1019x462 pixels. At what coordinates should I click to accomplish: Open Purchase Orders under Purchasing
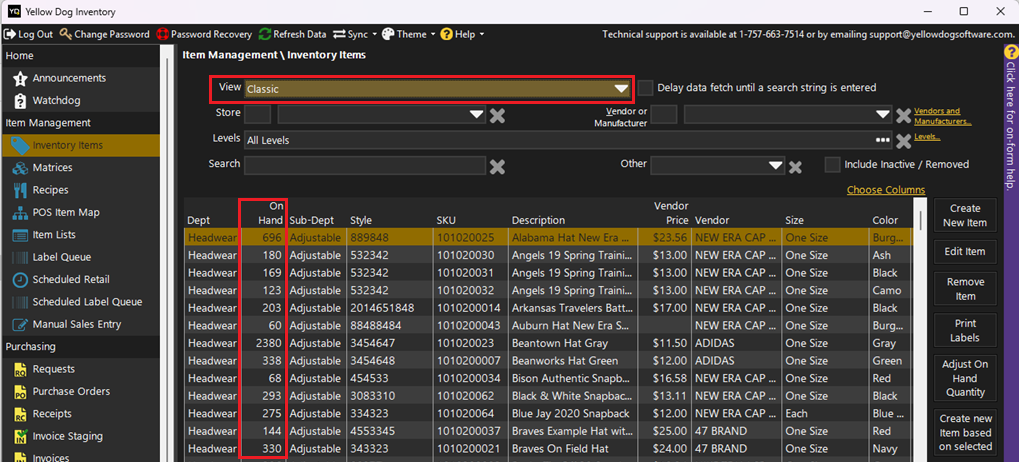pyautogui.click(x=71, y=391)
